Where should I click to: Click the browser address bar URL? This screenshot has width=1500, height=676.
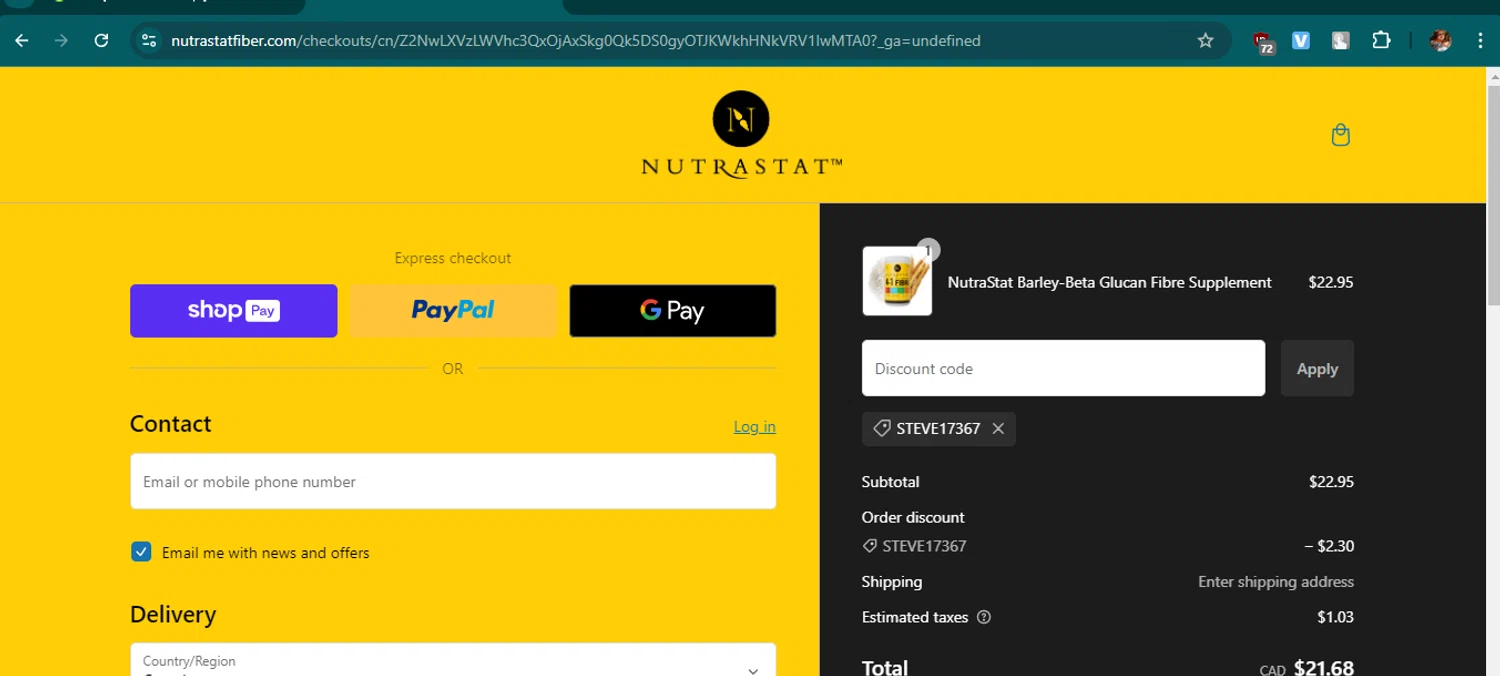coord(576,41)
